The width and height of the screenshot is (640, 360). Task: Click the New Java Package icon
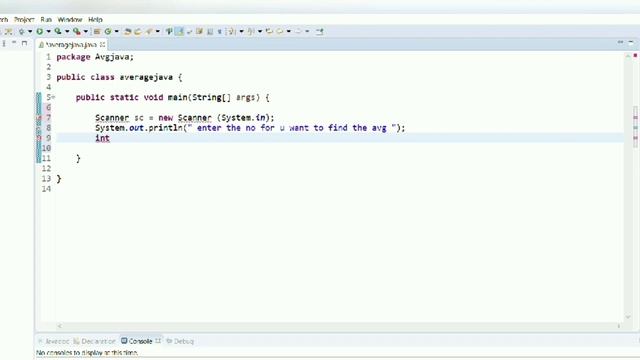(x=97, y=31)
